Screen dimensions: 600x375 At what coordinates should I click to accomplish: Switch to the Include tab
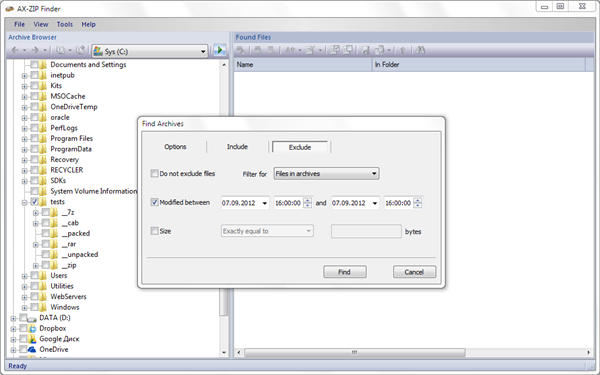point(237,147)
